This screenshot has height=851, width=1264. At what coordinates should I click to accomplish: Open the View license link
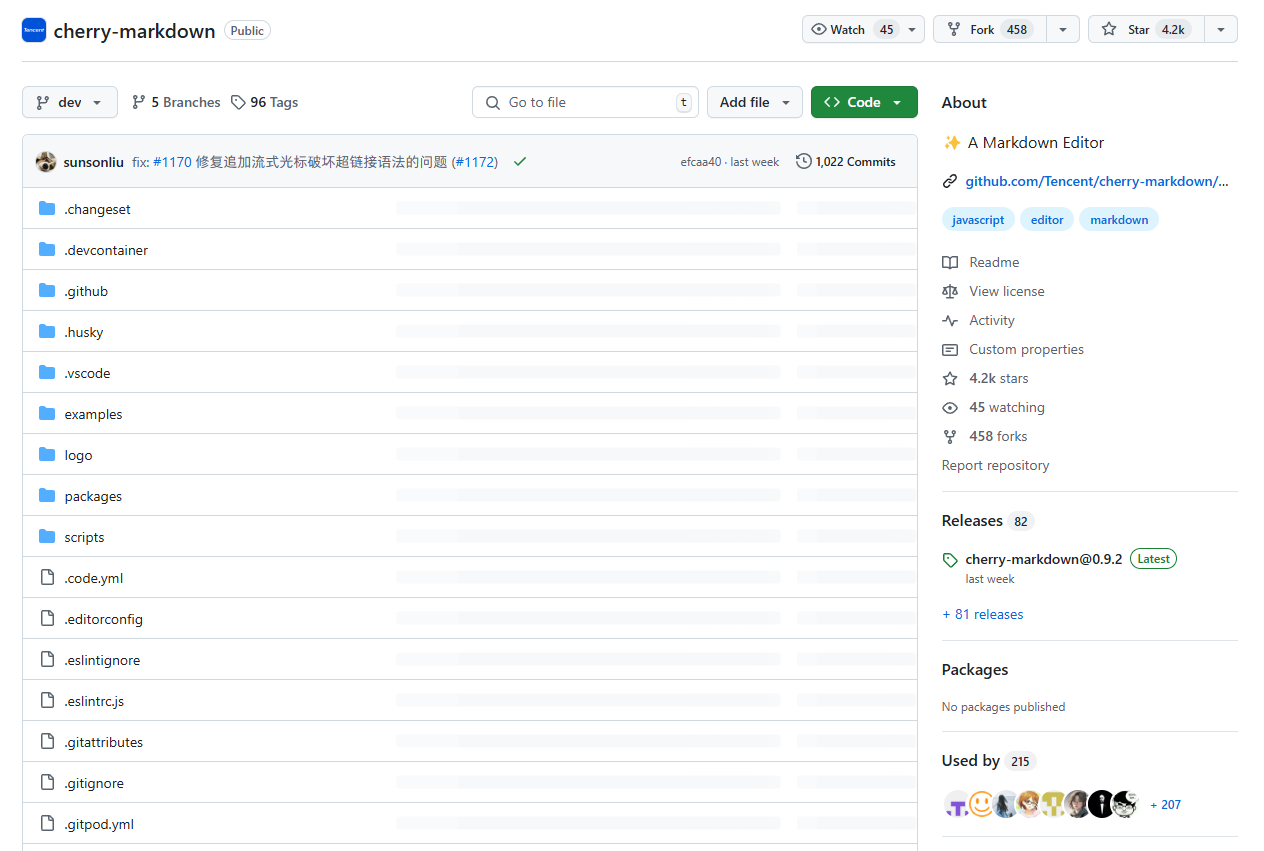pos(993,291)
